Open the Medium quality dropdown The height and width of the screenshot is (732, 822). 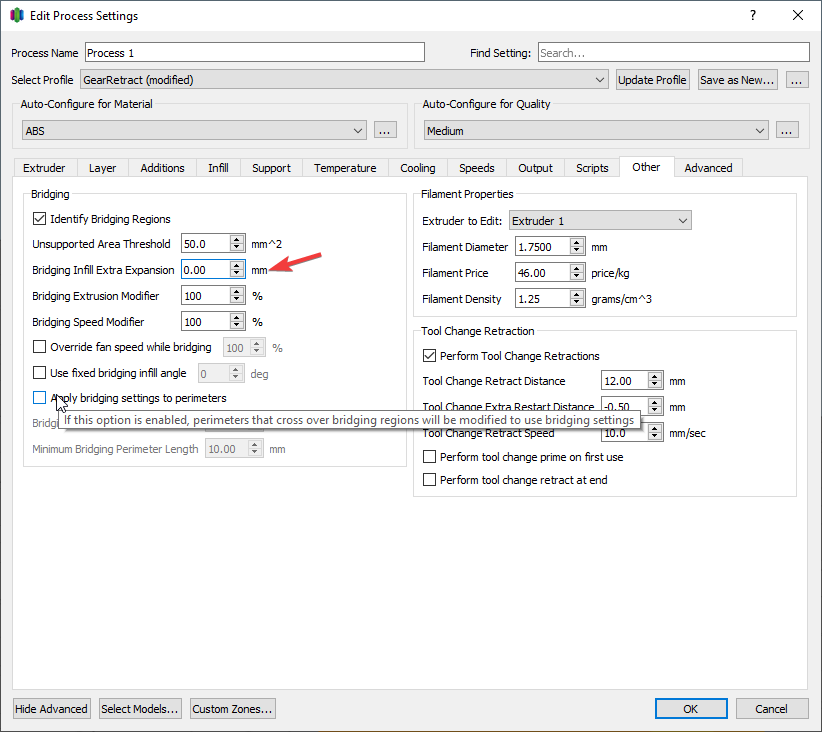pyautogui.click(x=596, y=130)
